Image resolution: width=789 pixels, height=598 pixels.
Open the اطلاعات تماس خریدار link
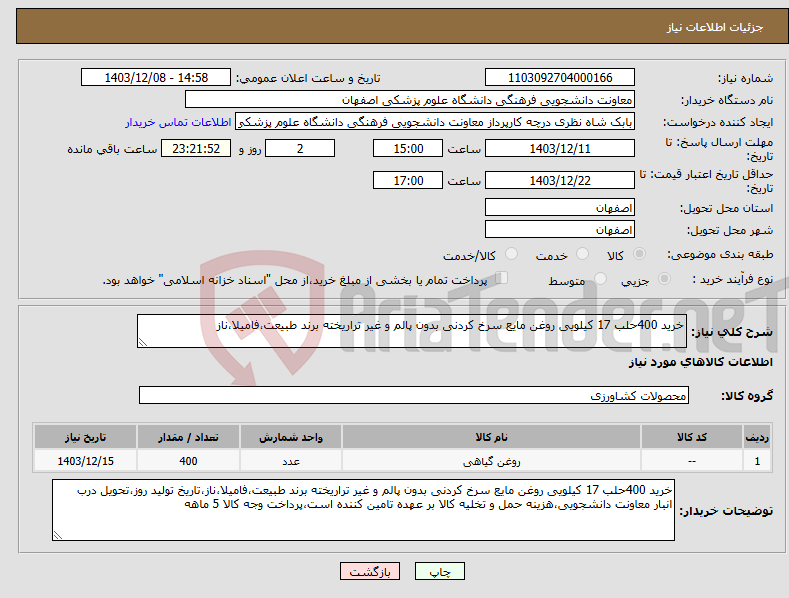point(178,122)
